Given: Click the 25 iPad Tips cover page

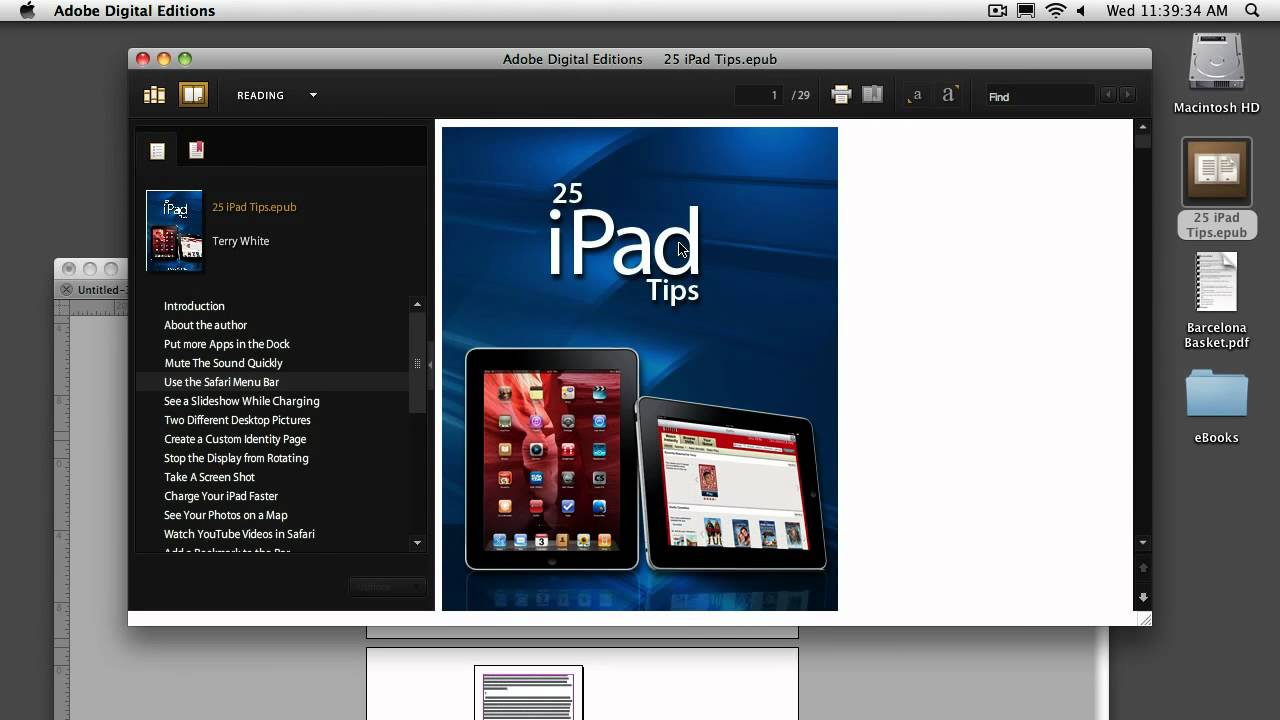Looking at the screenshot, I should (639, 368).
